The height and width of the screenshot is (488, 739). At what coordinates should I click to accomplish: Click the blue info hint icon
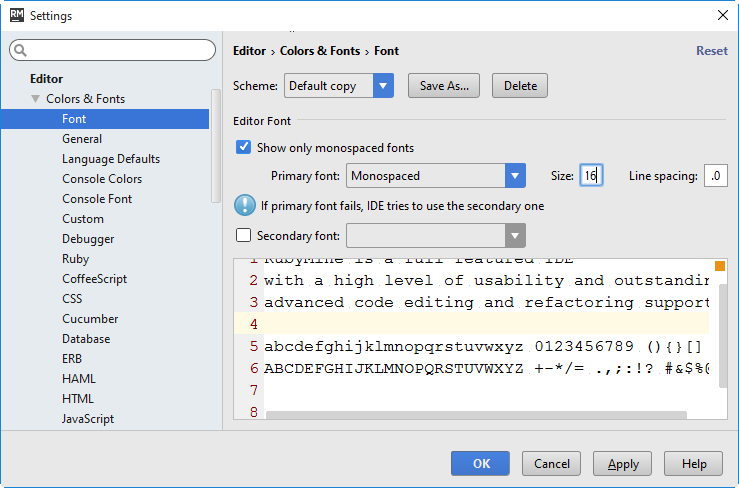point(244,206)
